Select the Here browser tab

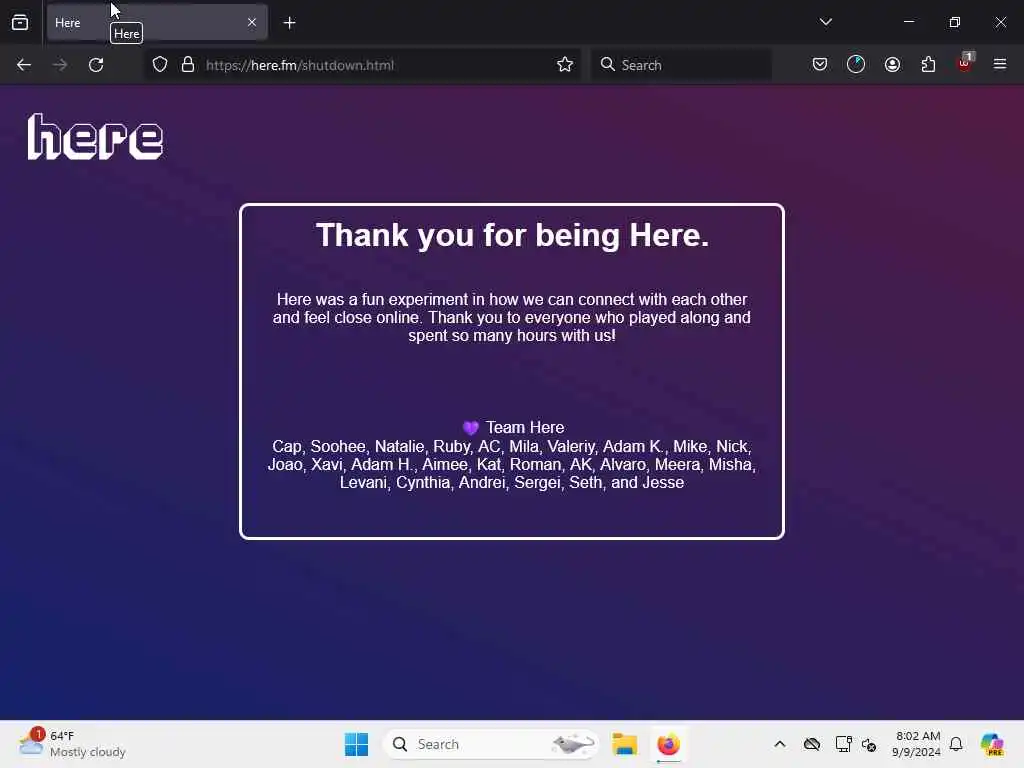[157, 22]
